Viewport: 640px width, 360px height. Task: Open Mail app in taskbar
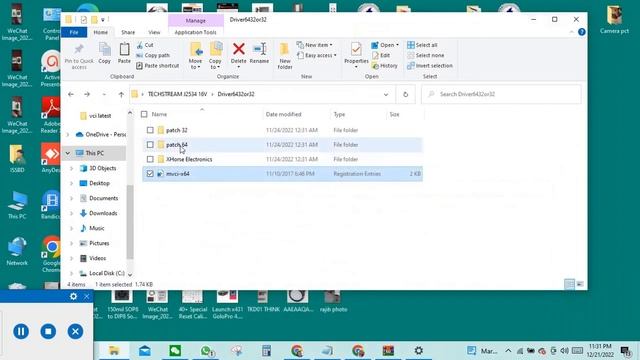(144, 351)
